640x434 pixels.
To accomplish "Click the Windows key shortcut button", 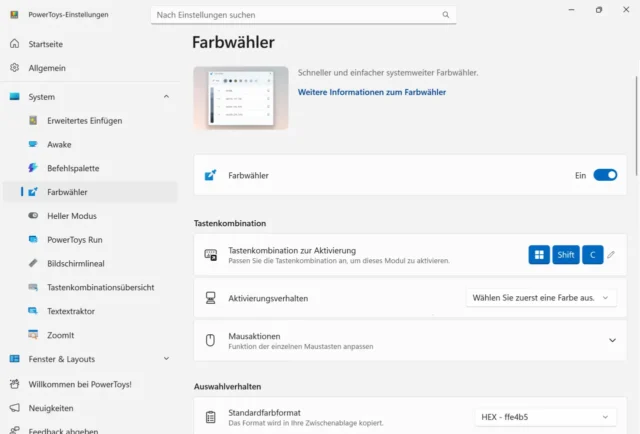I will [539, 255].
